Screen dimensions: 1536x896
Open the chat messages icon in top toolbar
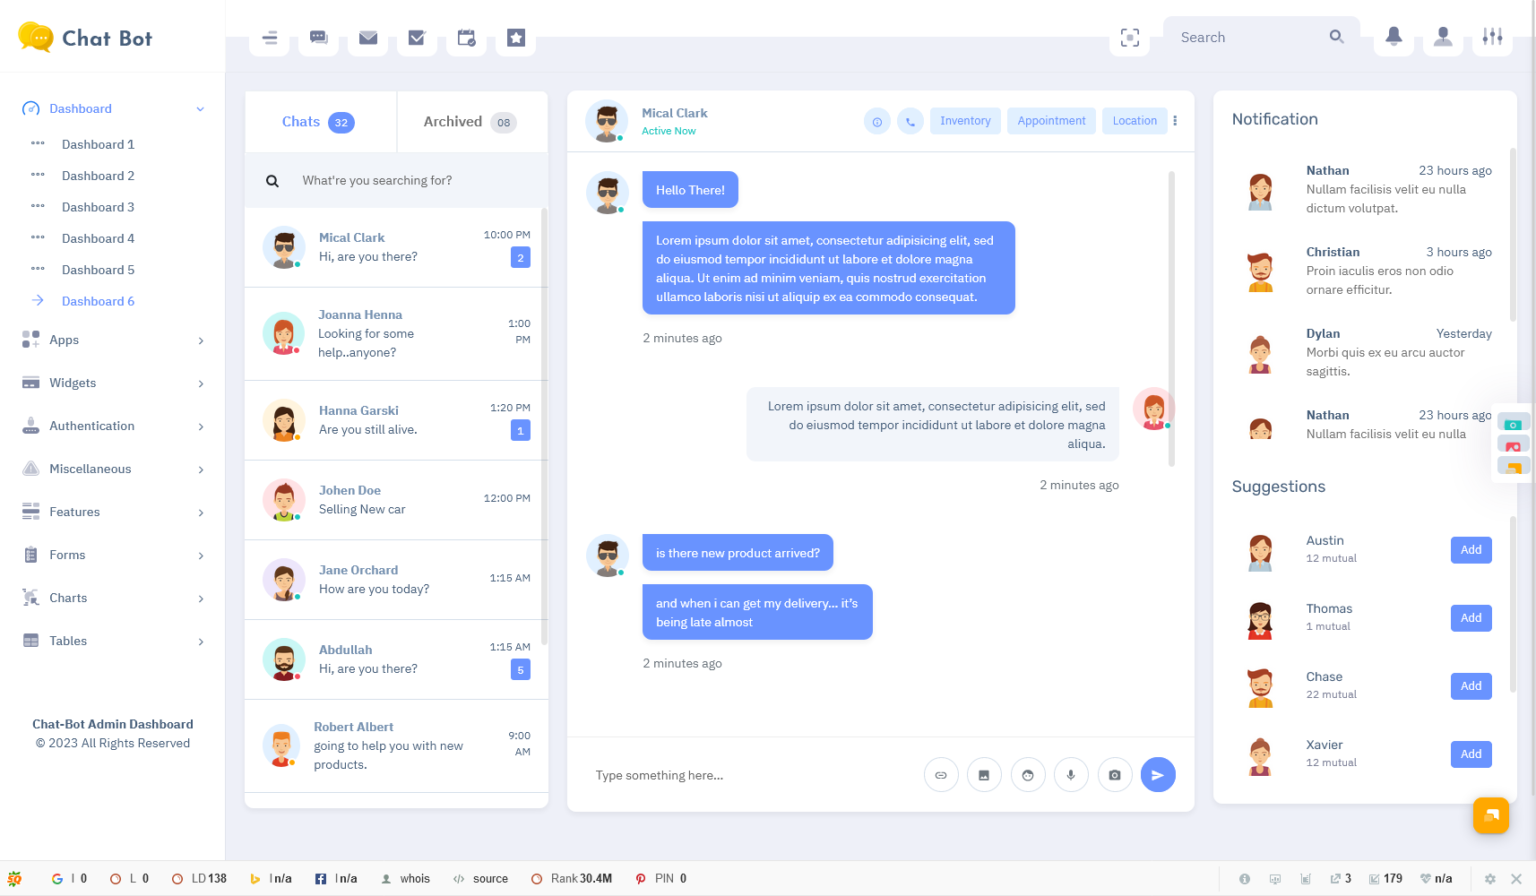click(318, 37)
